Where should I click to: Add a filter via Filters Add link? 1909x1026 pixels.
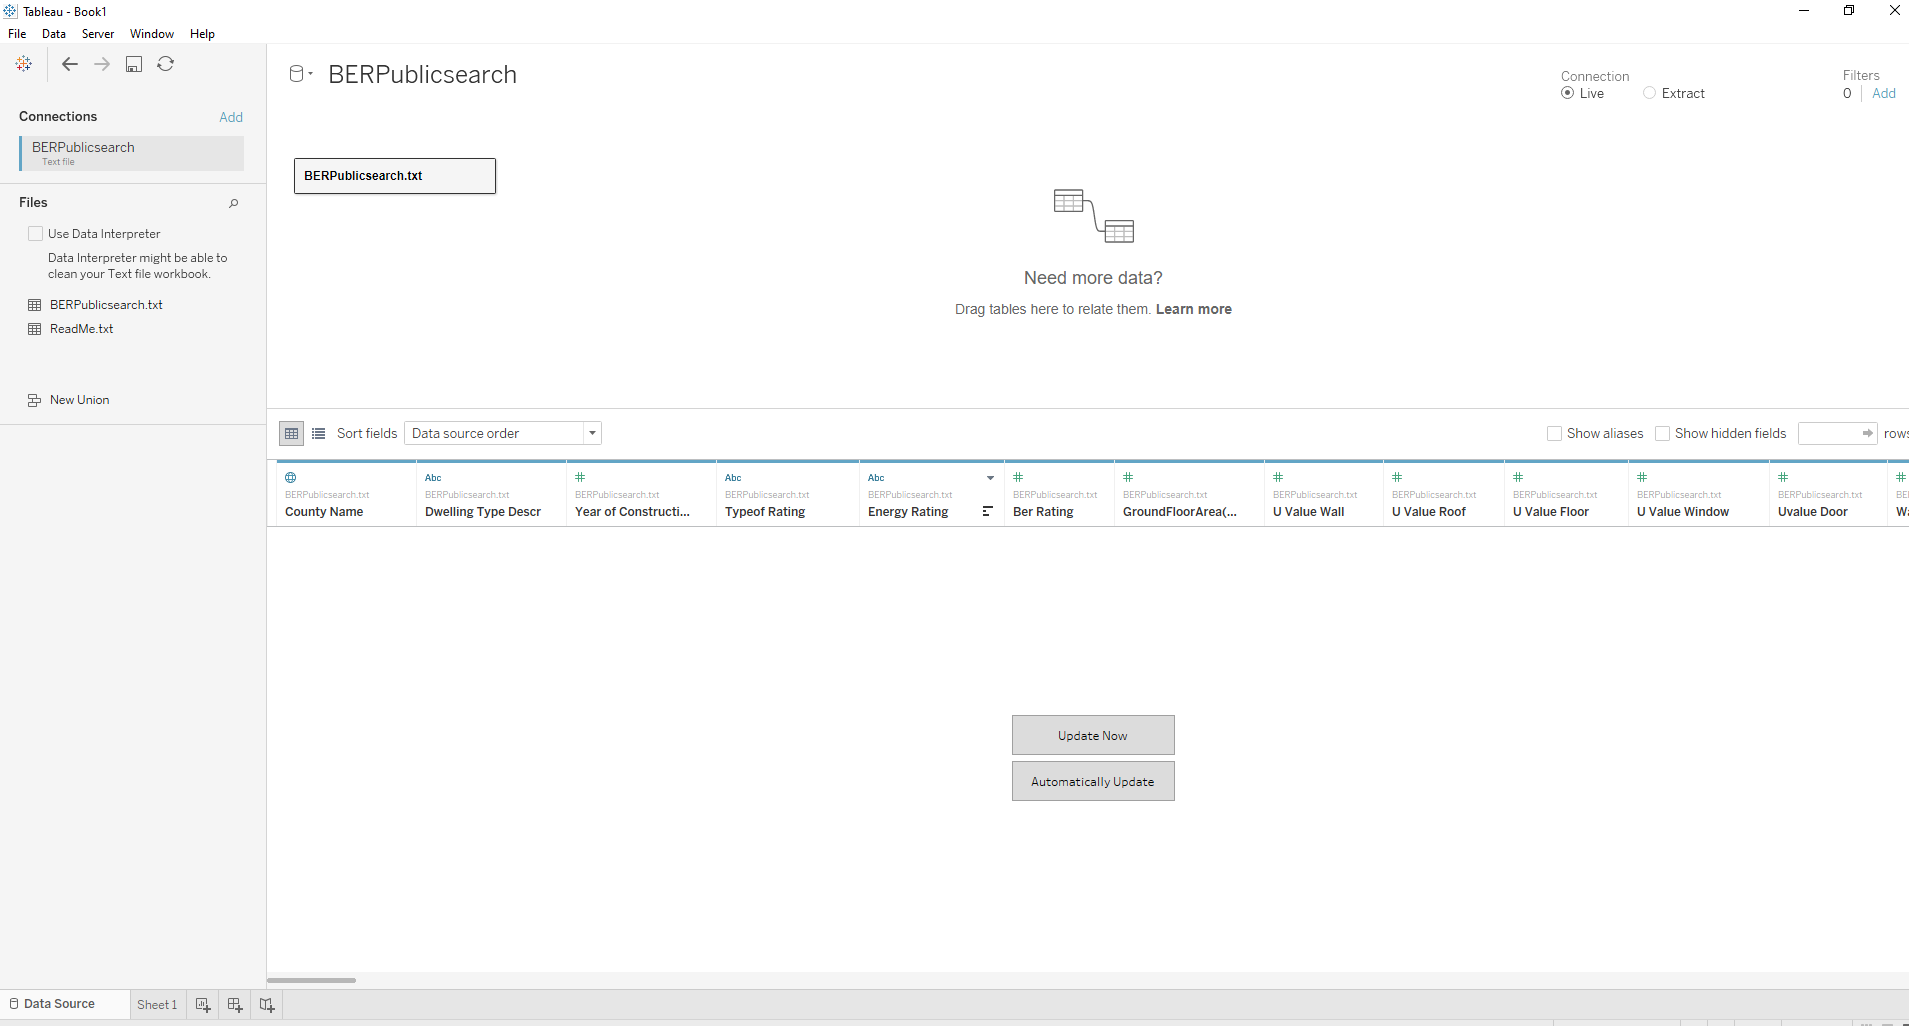click(1884, 93)
